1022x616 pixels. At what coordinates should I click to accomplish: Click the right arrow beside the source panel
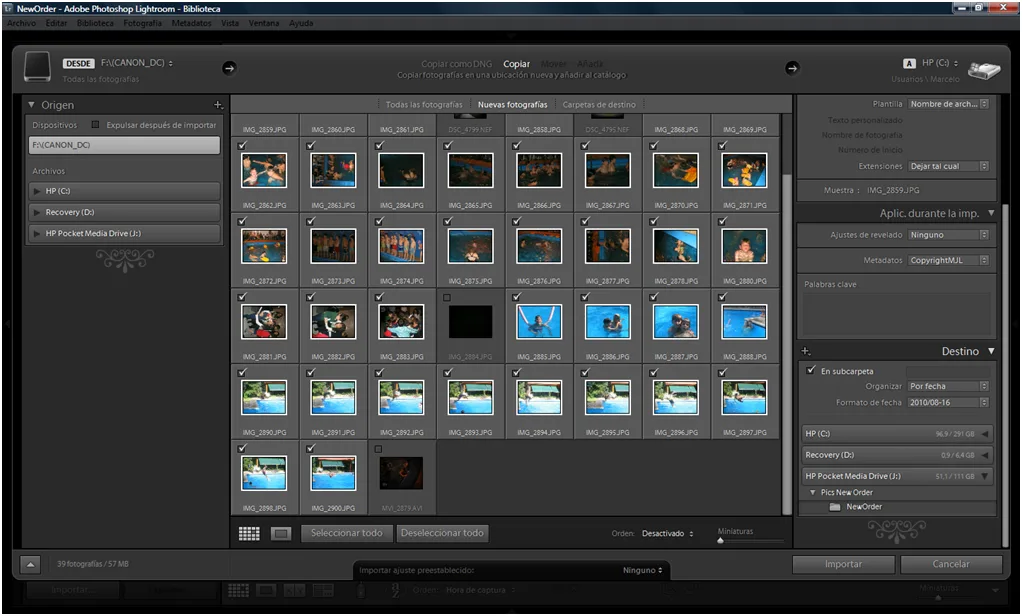coord(229,68)
